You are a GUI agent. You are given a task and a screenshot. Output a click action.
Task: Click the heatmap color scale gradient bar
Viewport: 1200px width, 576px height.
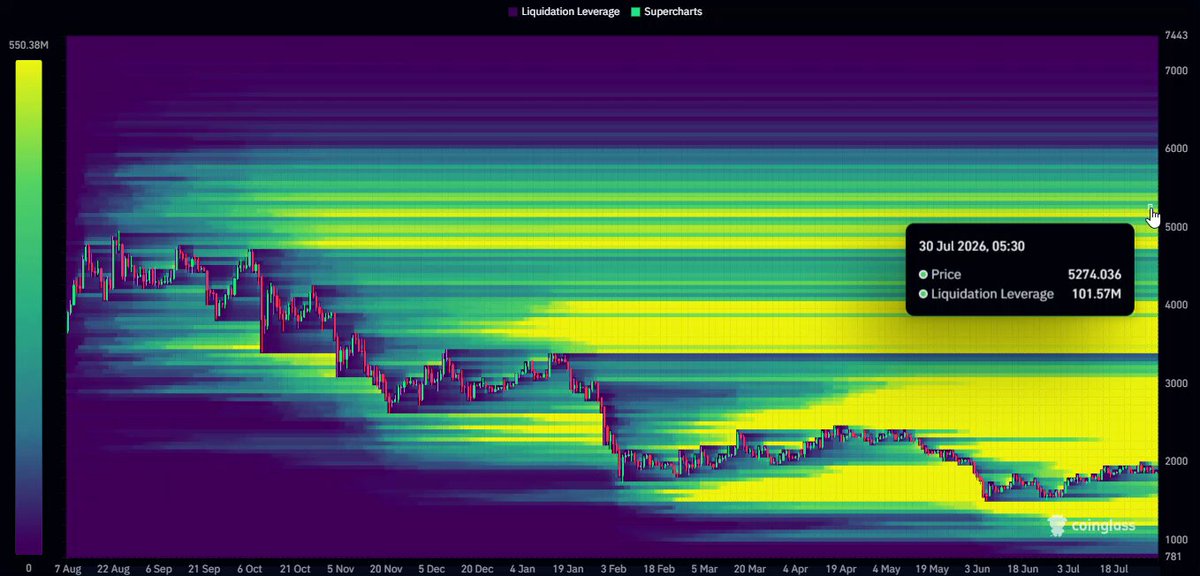28,307
